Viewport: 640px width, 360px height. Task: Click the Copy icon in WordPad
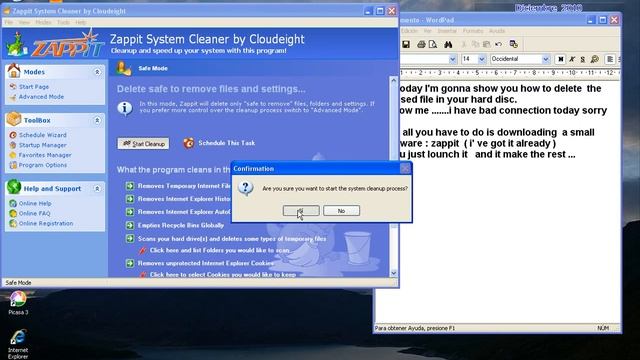[x=476, y=44]
